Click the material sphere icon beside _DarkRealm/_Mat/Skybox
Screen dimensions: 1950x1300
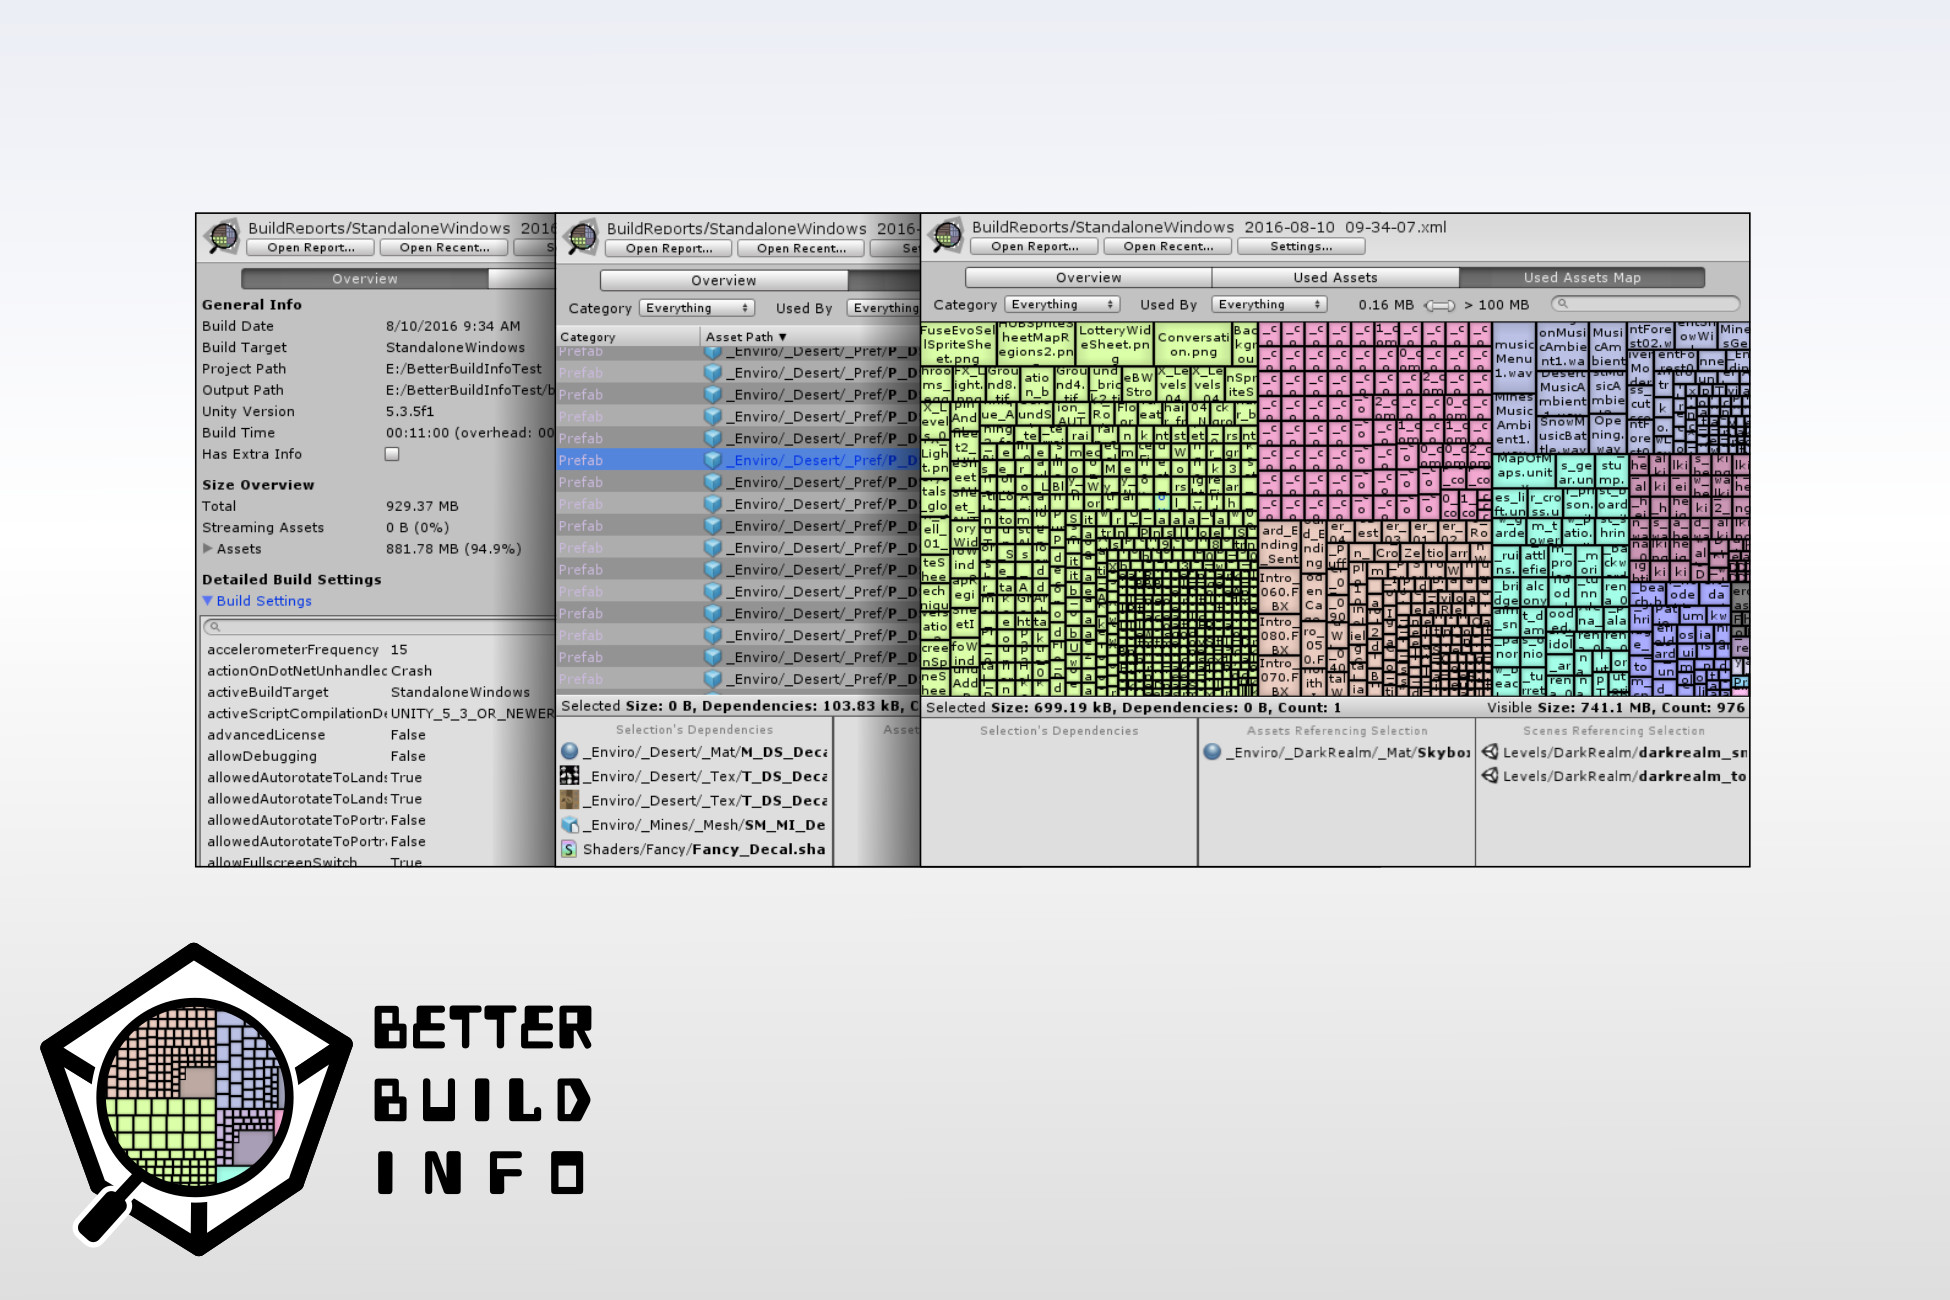point(1213,752)
